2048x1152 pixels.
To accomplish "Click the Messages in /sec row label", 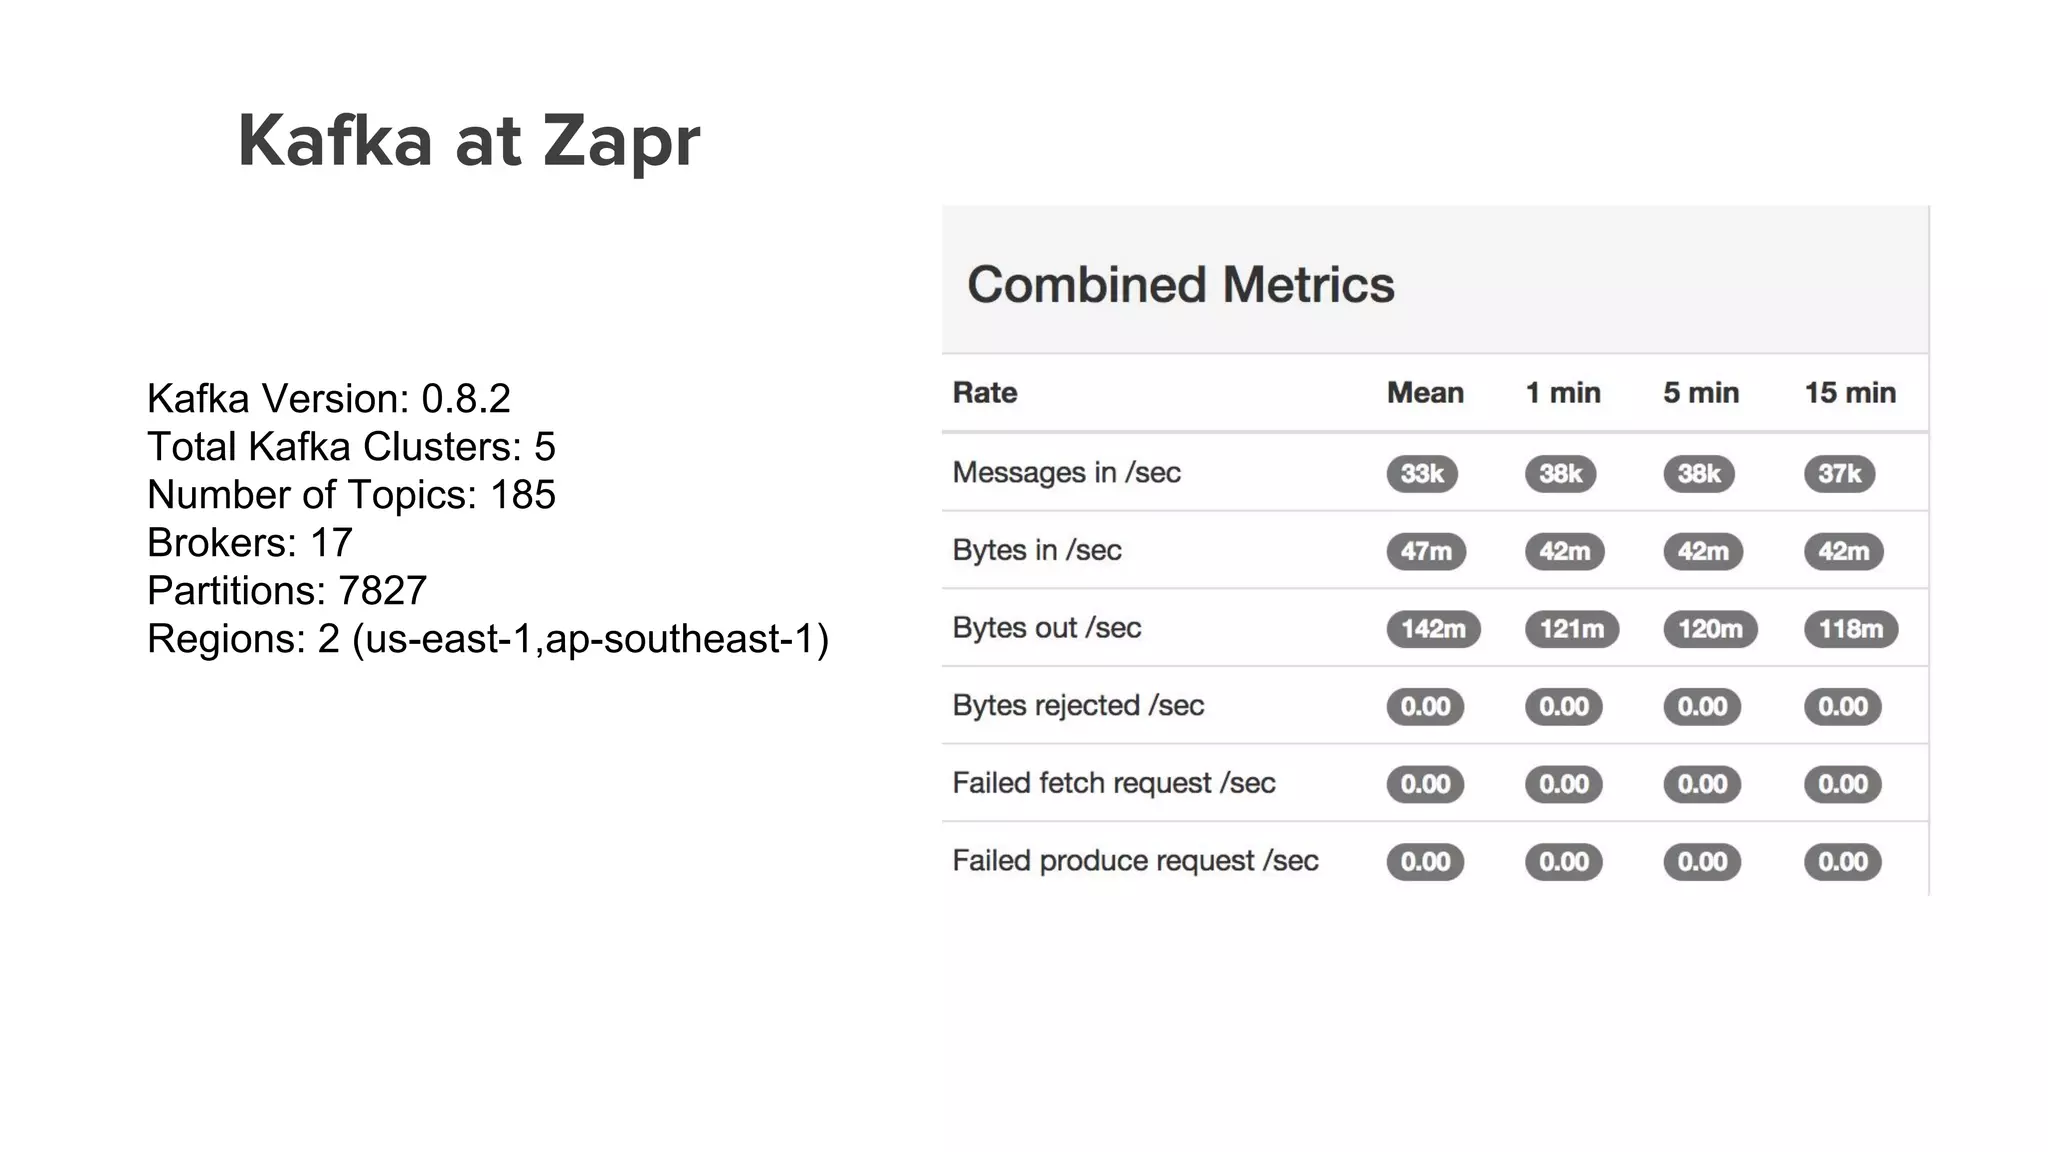I will 1066,473.
